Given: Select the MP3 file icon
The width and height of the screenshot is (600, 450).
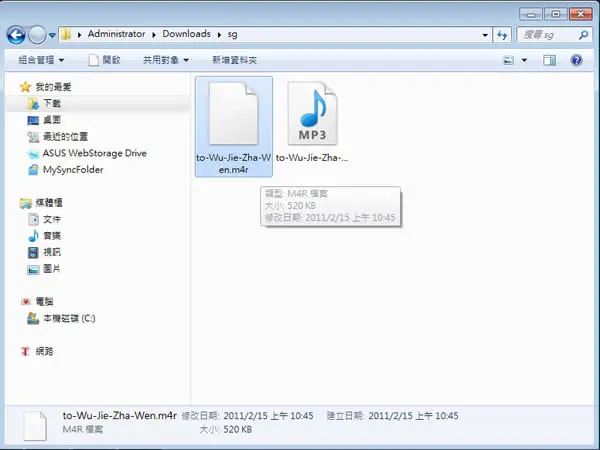Looking at the screenshot, I should pos(312,113).
